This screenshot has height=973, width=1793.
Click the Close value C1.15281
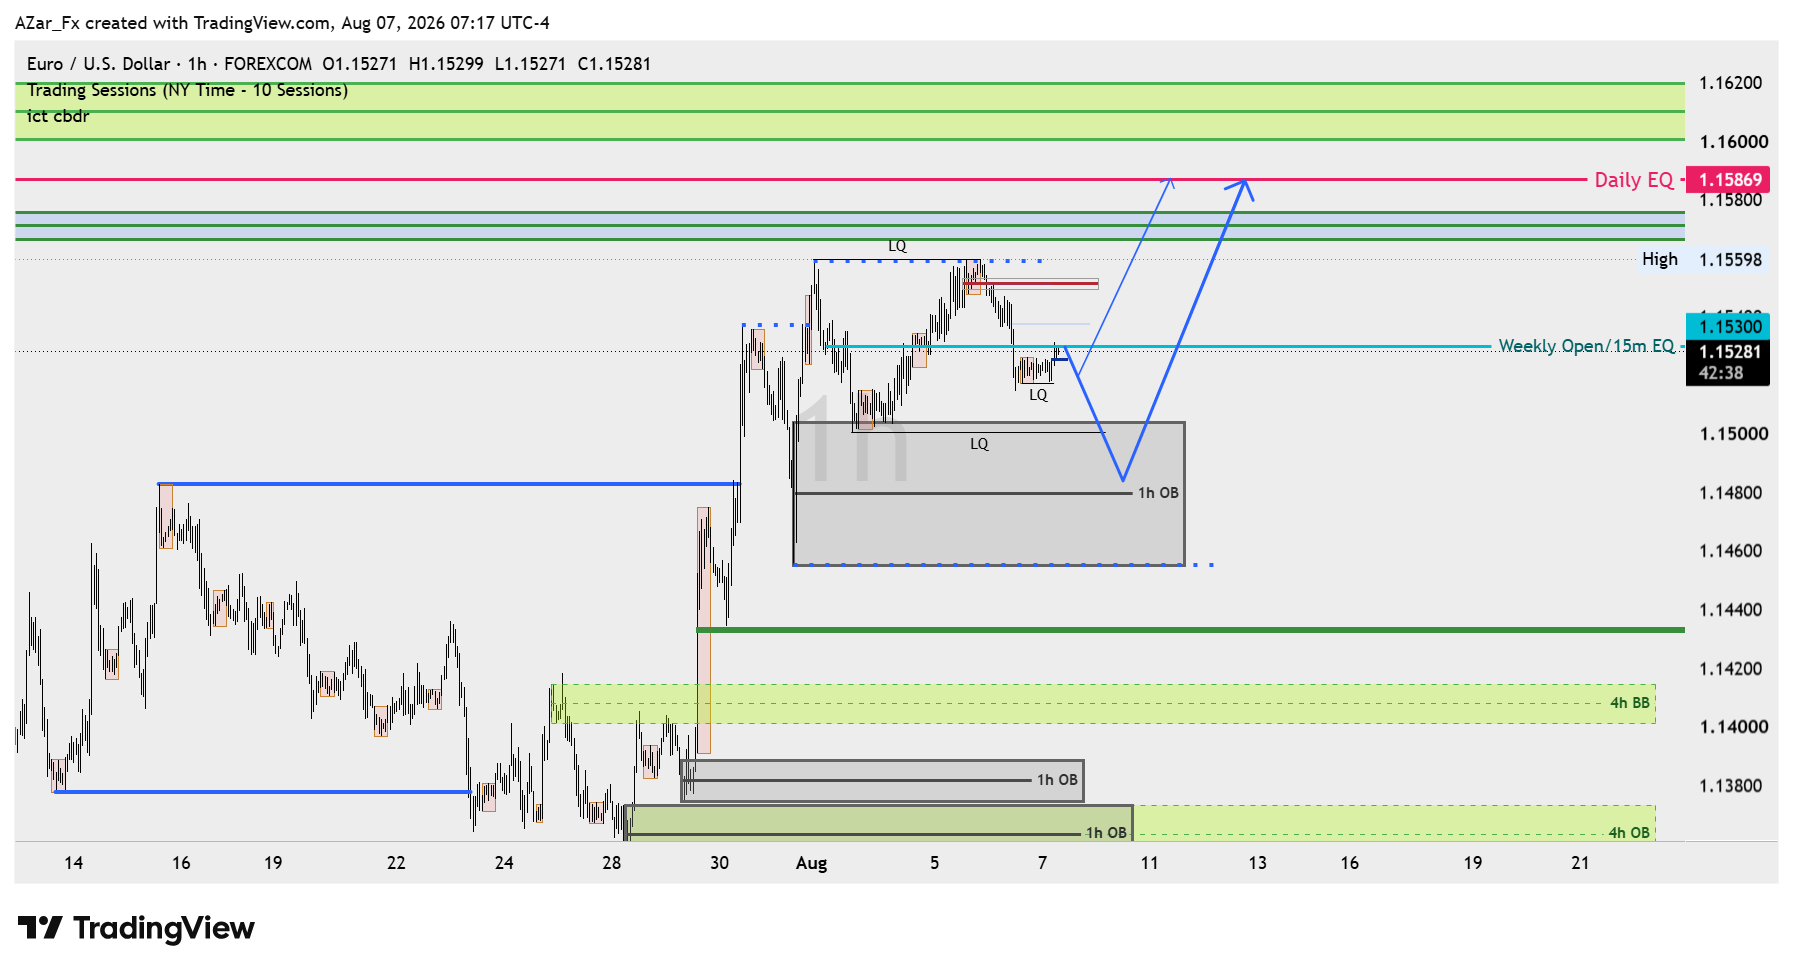tap(614, 64)
